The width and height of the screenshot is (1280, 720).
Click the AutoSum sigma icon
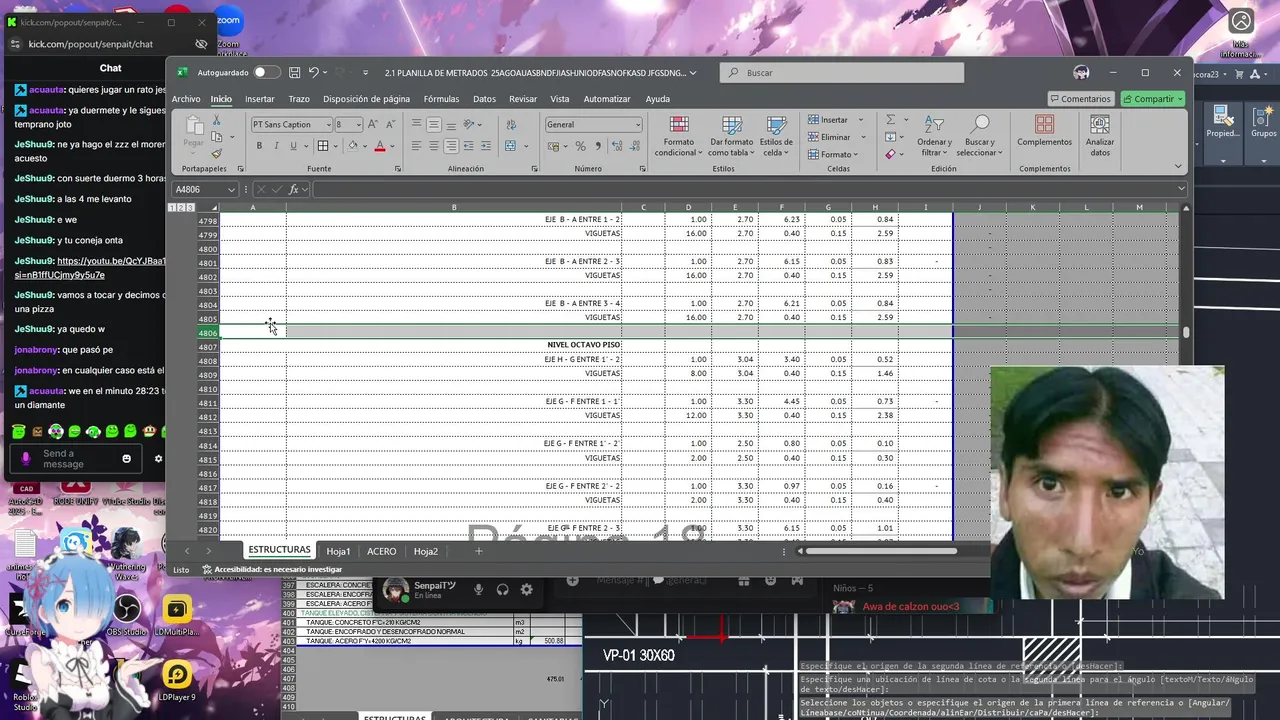[890, 120]
